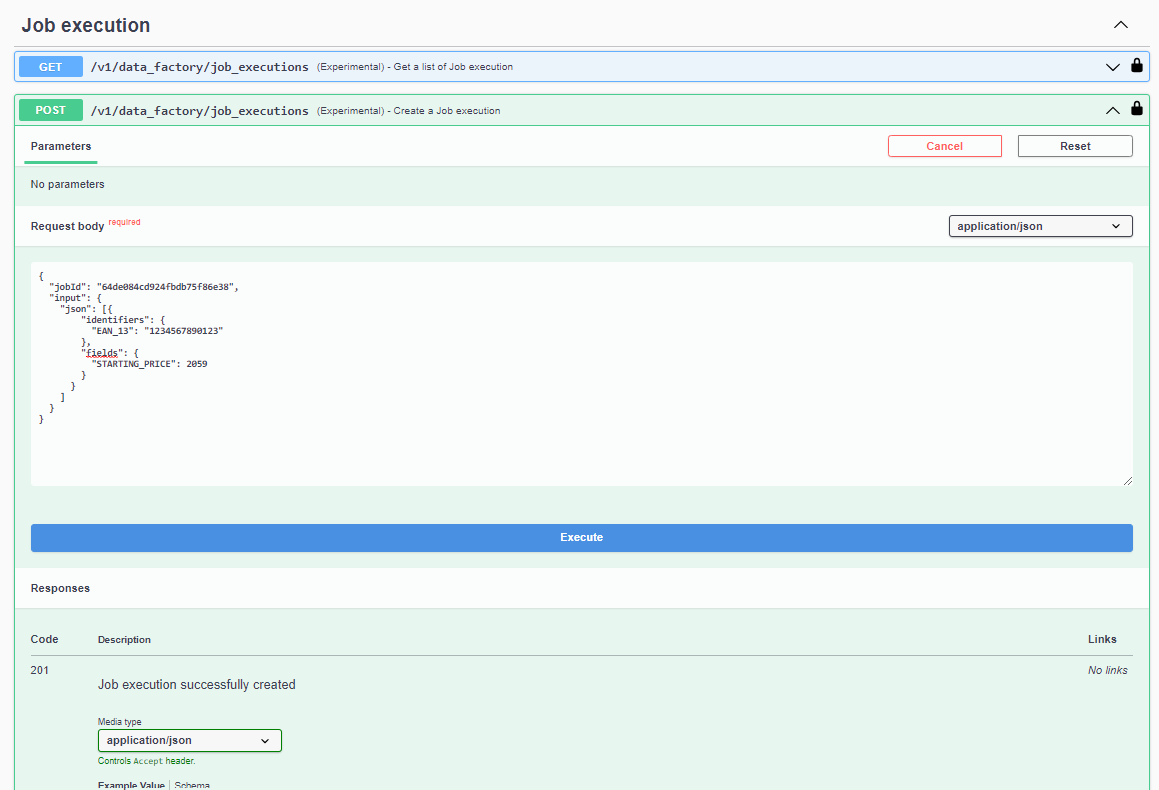The width and height of the screenshot is (1159, 790).
Task: Click the green POST method badge
Action: [x=51, y=110]
